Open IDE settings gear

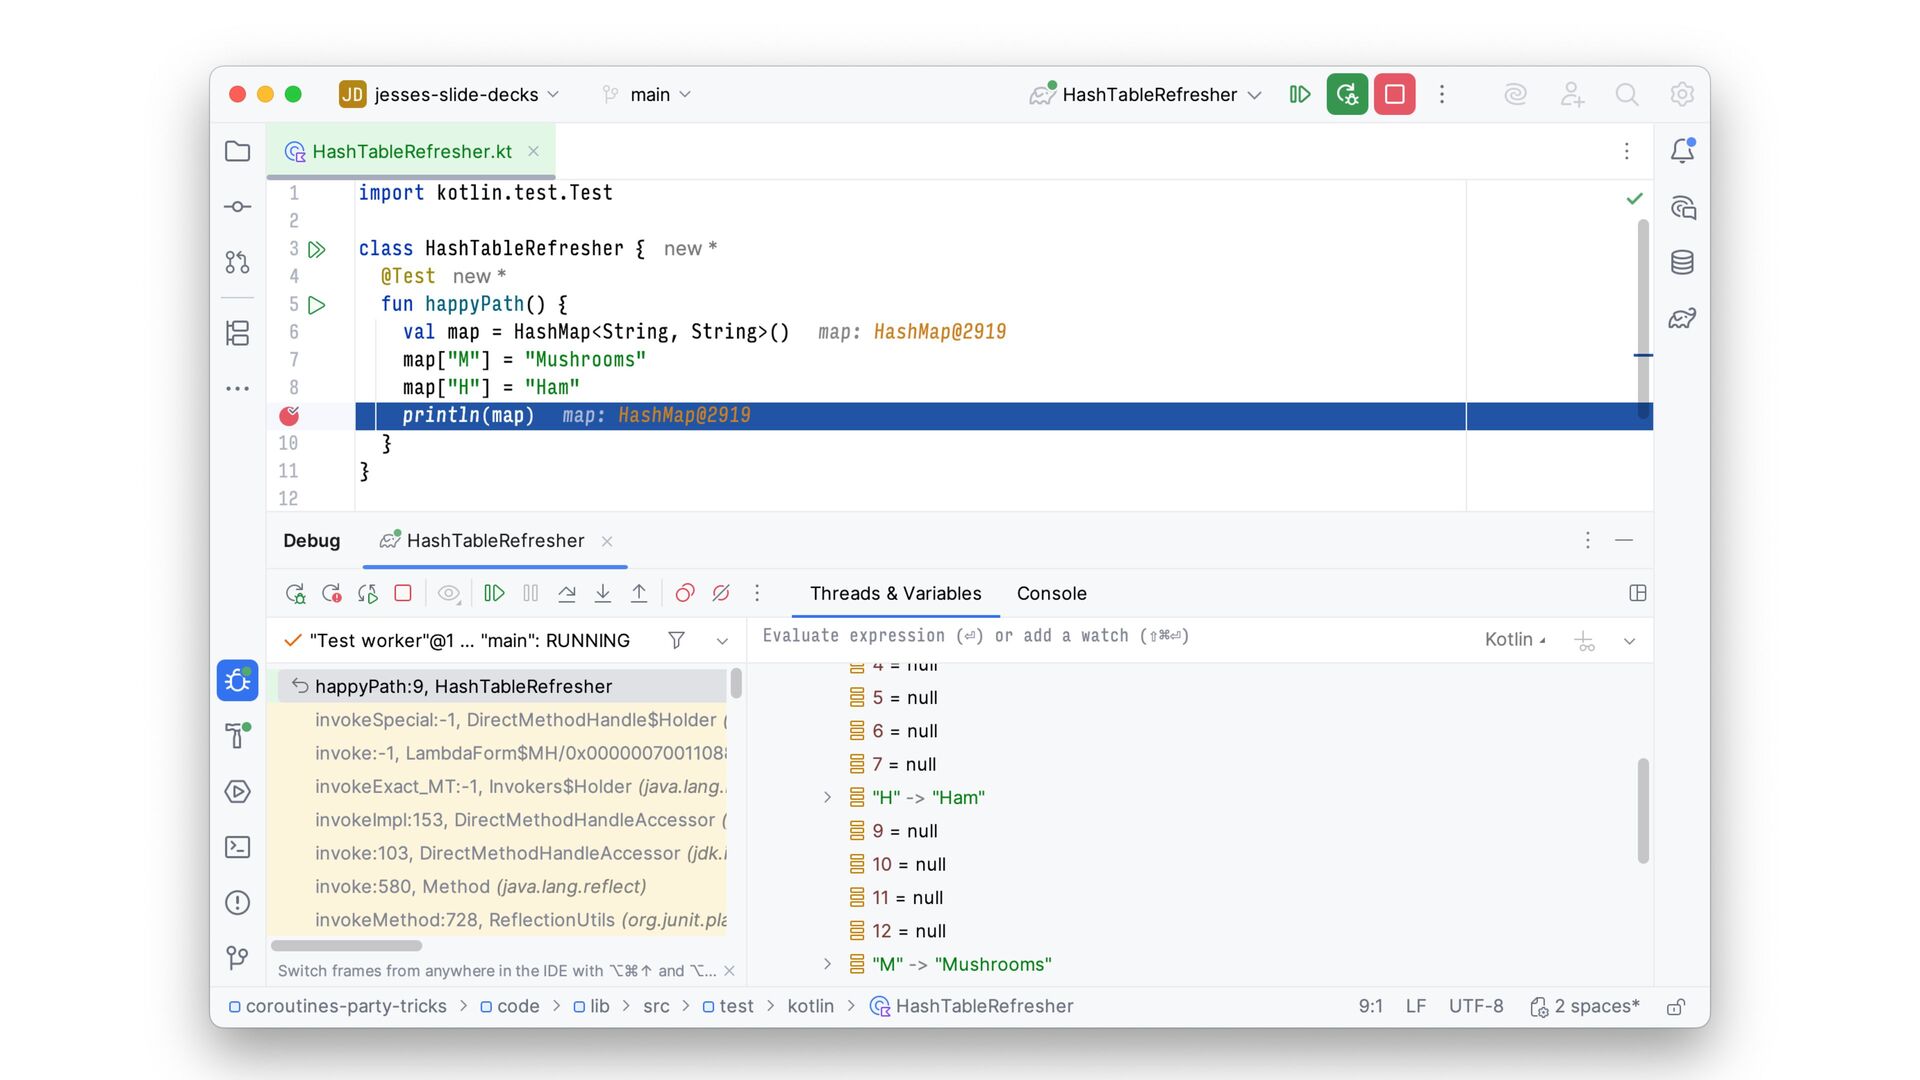point(1682,94)
